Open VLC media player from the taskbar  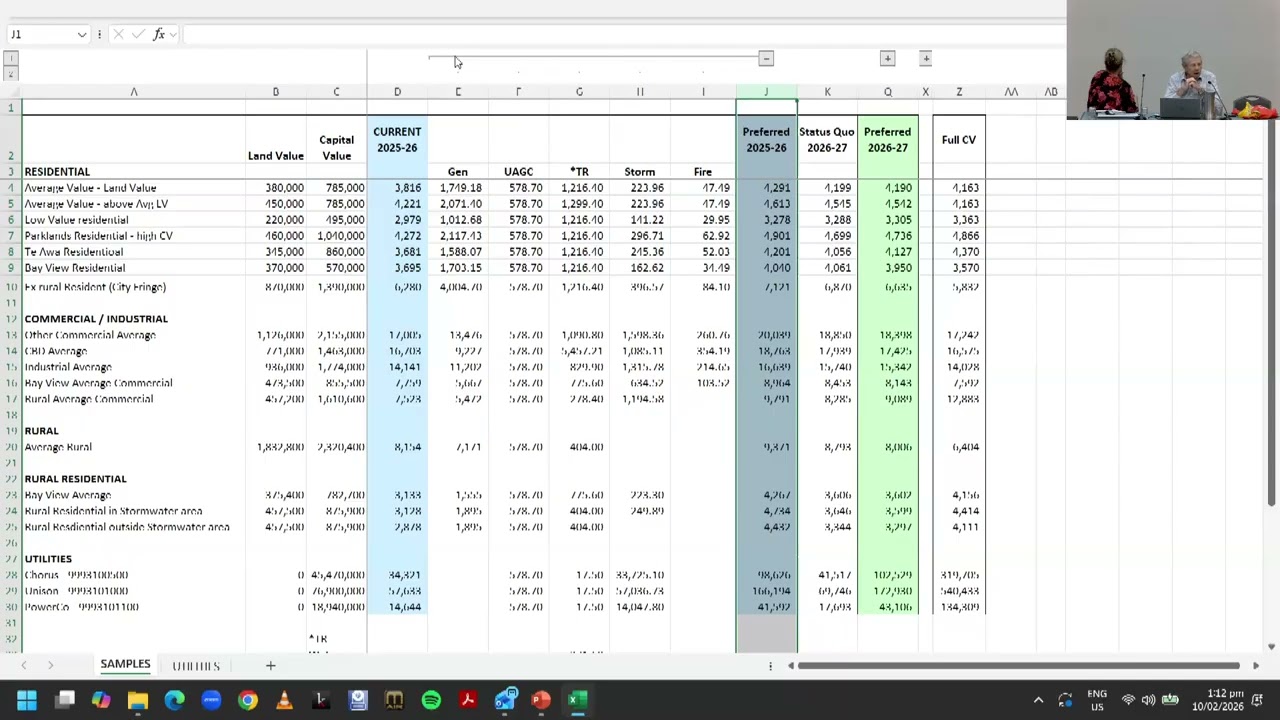click(x=284, y=700)
